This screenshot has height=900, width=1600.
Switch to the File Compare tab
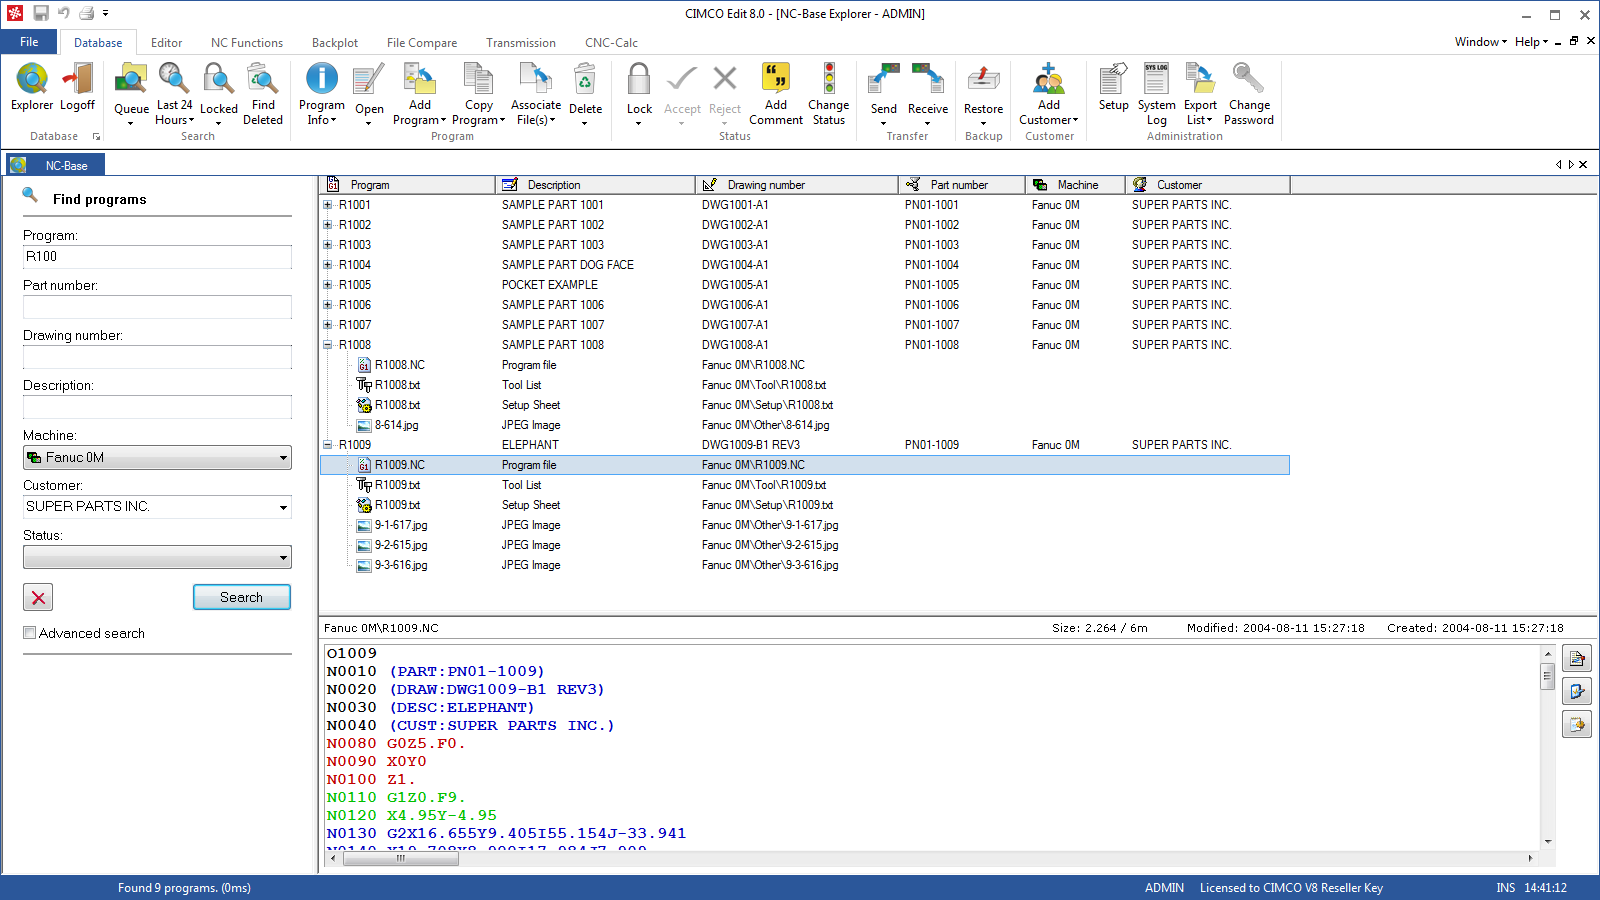pos(422,43)
